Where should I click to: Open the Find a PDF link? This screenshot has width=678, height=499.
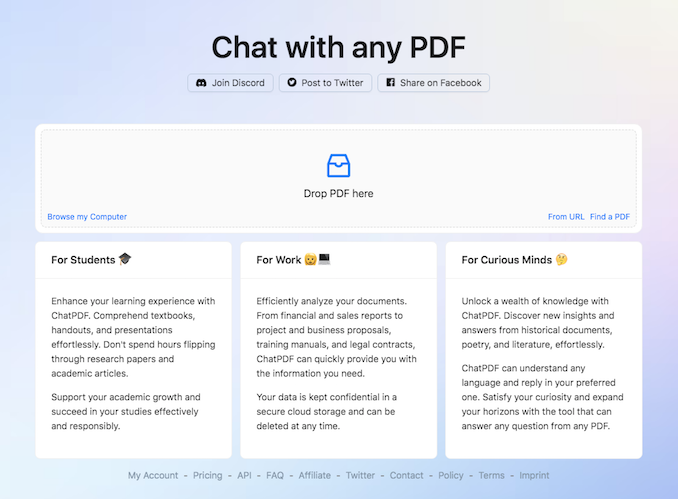pos(610,217)
